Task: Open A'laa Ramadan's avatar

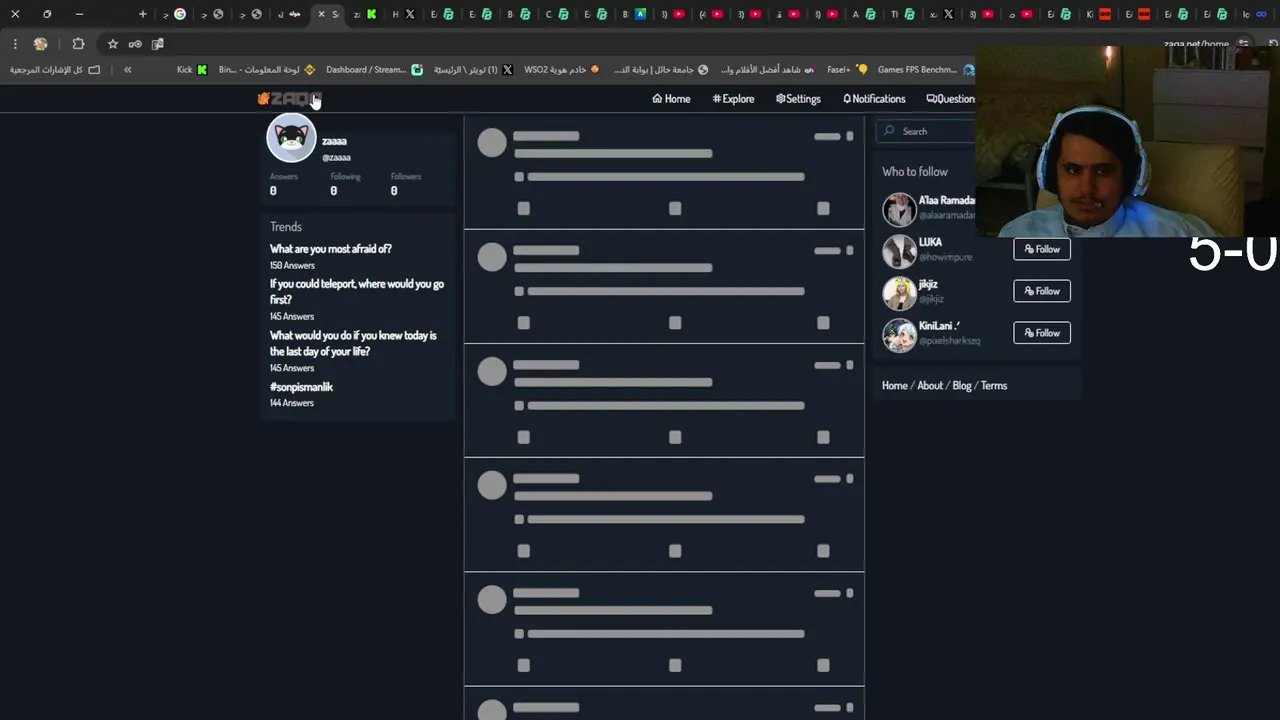Action: (899, 210)
